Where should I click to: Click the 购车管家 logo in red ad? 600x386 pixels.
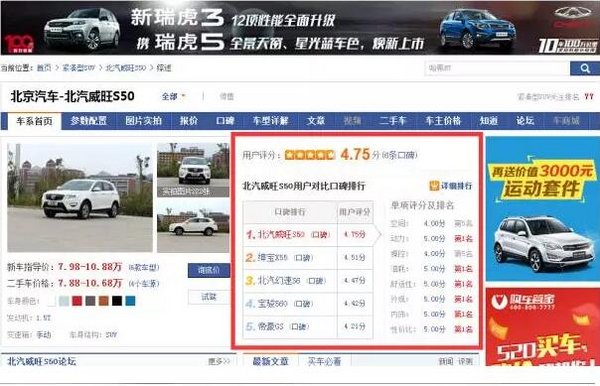click(x=523, y=302)
